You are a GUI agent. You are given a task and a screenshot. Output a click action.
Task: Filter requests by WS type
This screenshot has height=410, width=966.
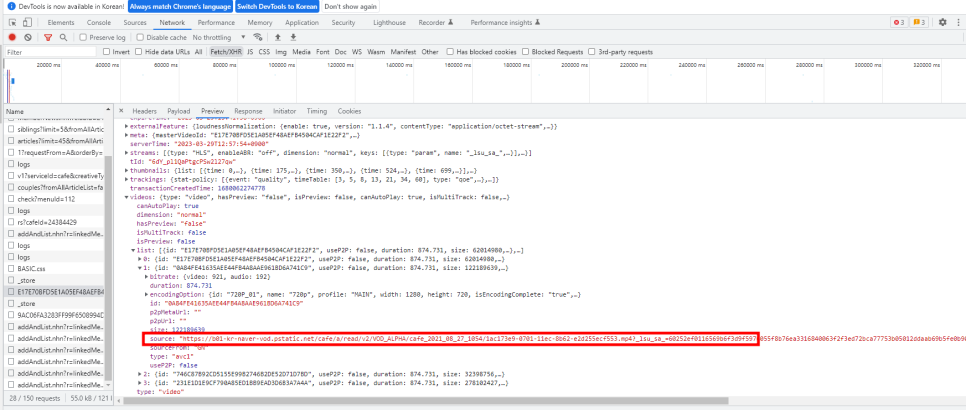click(x=357, y=52)
